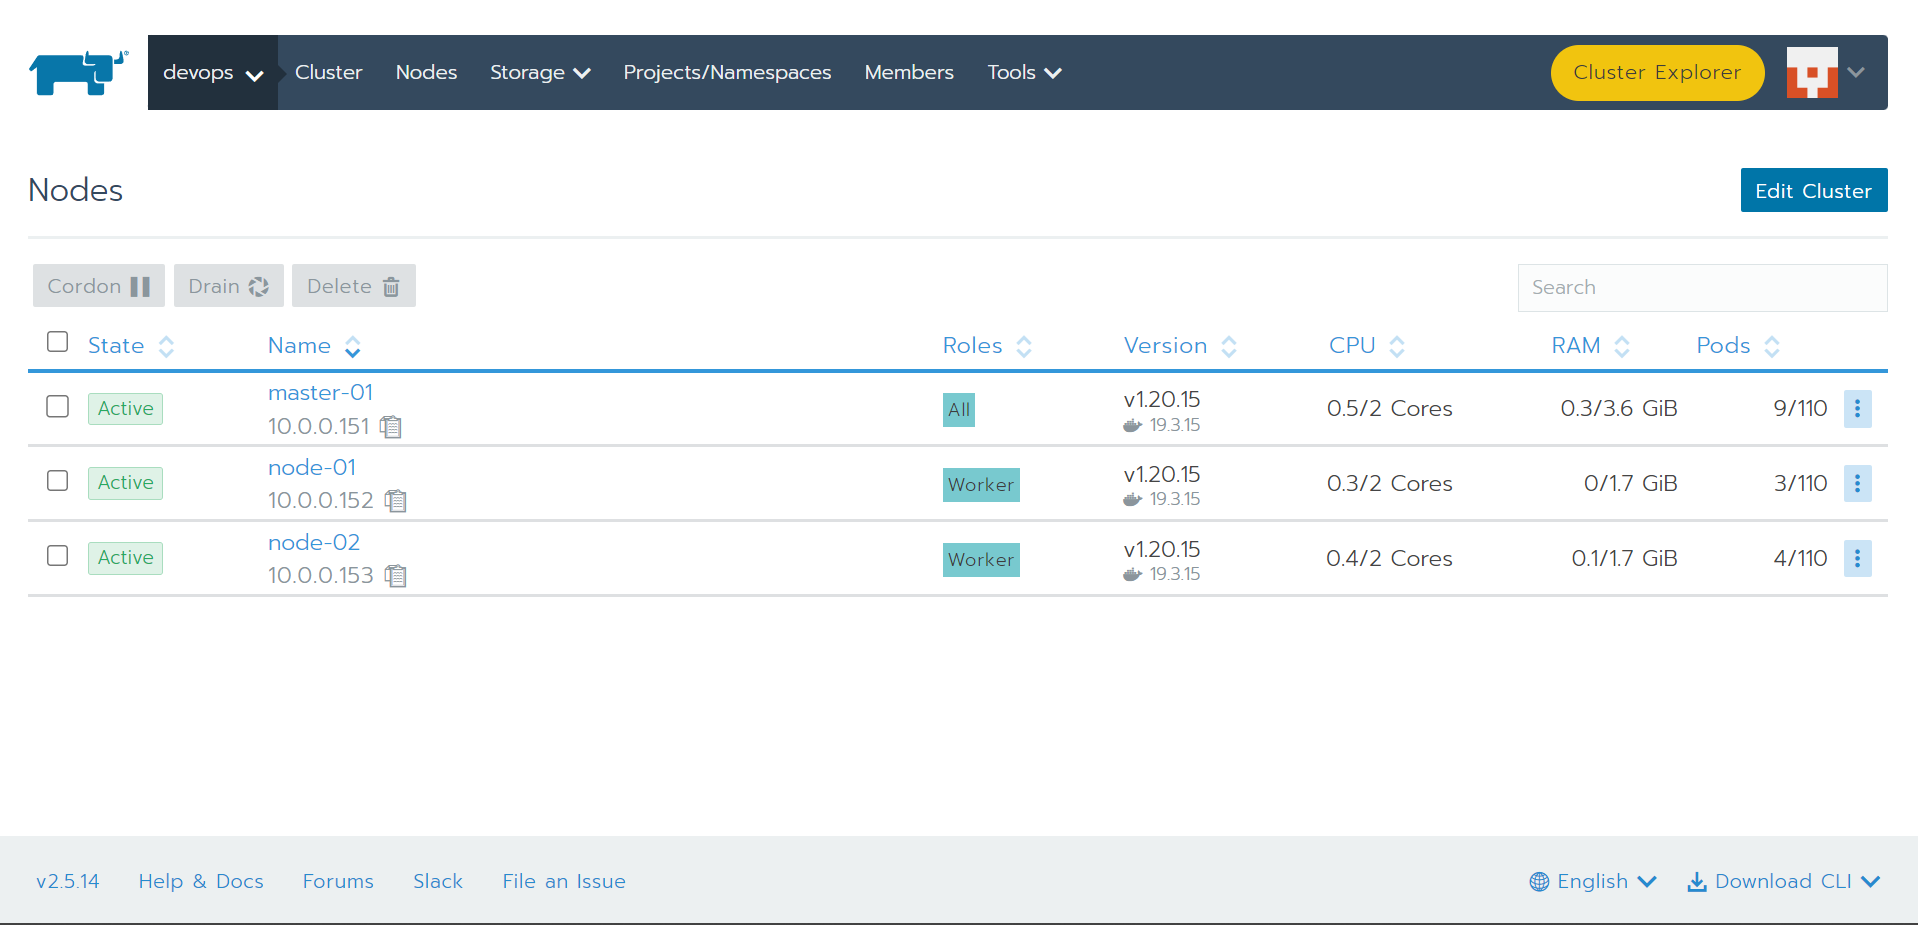Click the Cluster Explorer button
Screen dimensions: 1918x925
pos(1657,73)
